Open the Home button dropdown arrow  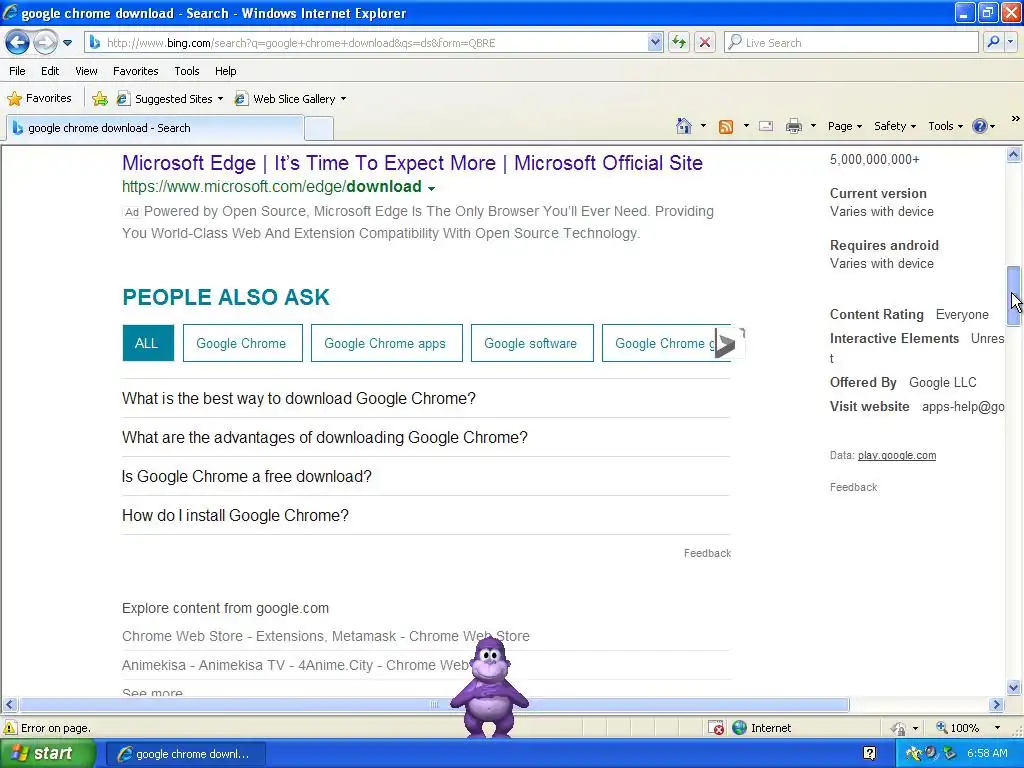pyautogui.click(x=703, y=126)
